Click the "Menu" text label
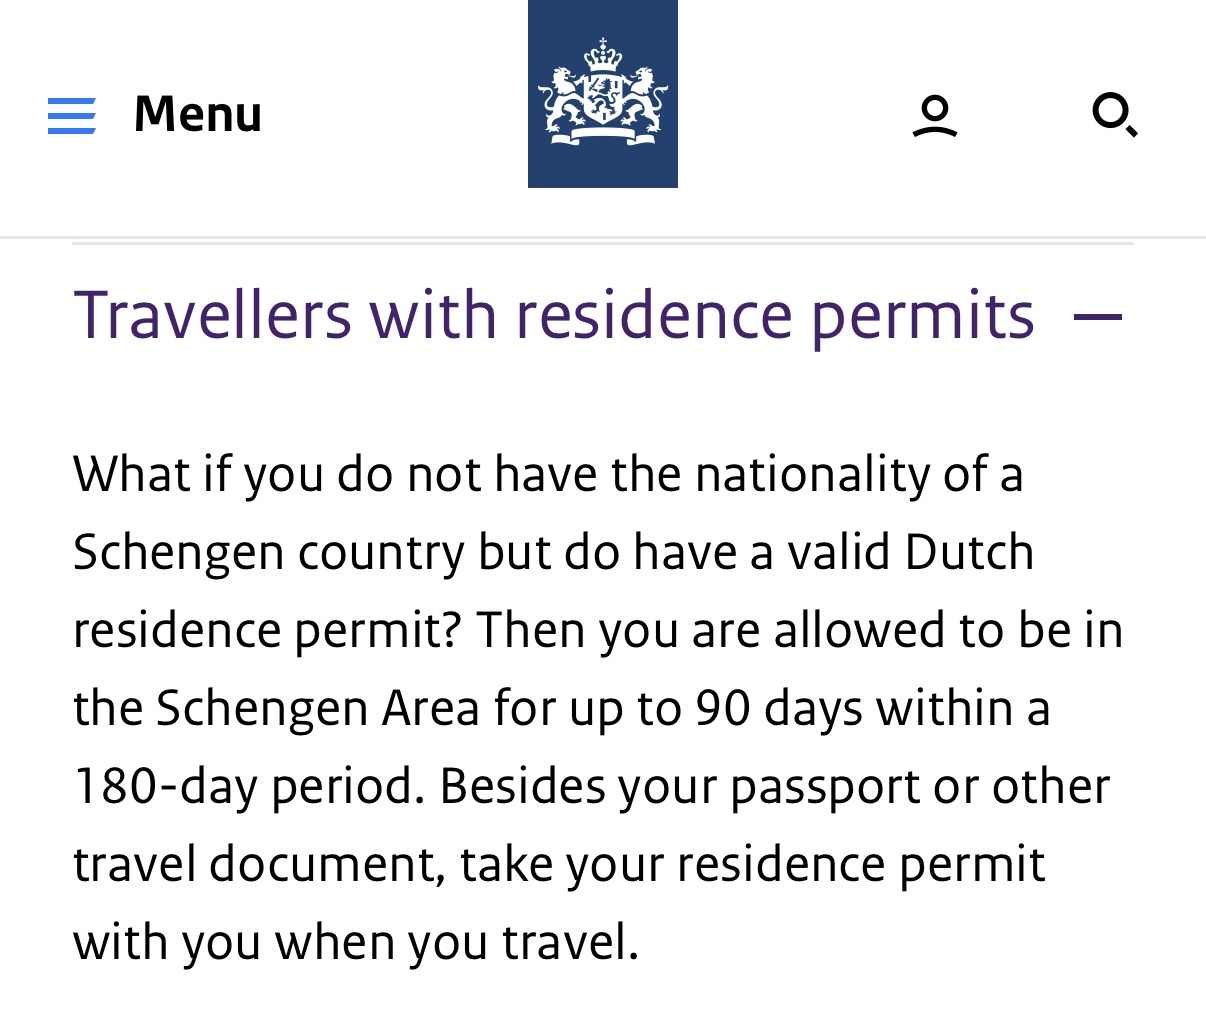The image size is (1206, 1022). [197, 114]
